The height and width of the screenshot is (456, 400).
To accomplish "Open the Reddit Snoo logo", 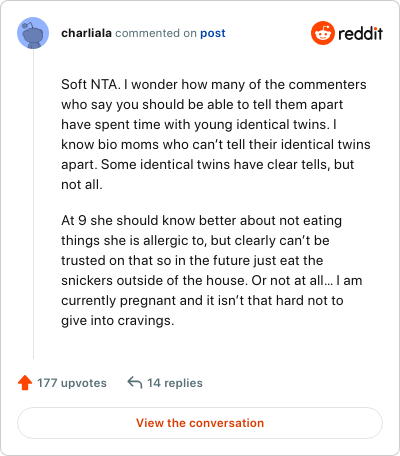I will tap(323, 33).
